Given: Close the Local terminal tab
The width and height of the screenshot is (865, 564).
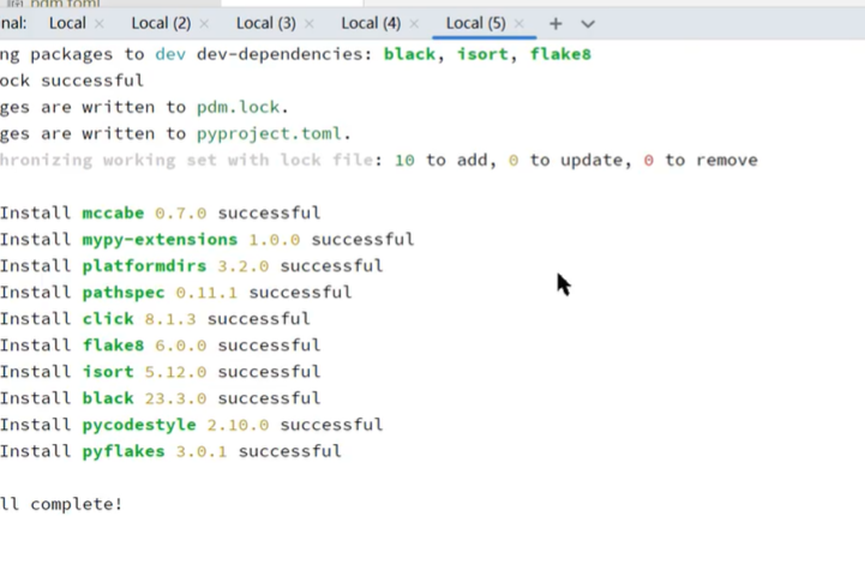Looking at the screenshot, I should point(99,24).
